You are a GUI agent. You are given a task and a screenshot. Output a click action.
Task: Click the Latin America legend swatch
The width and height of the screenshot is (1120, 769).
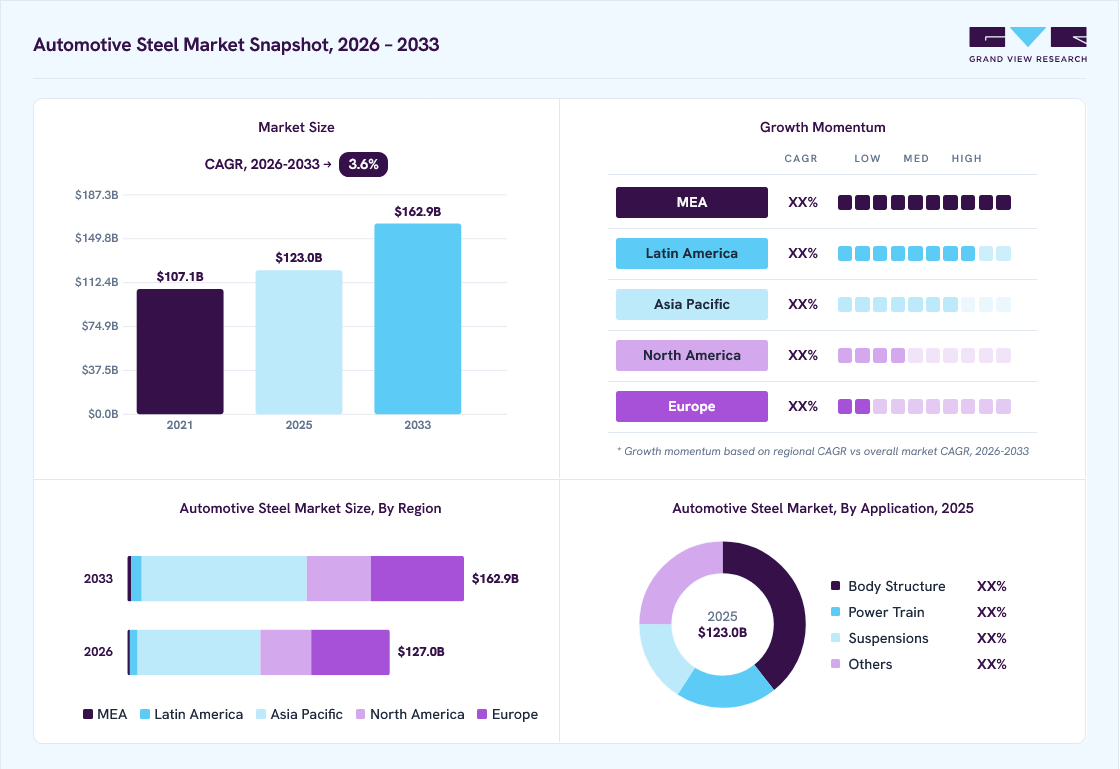coord(145,714)
